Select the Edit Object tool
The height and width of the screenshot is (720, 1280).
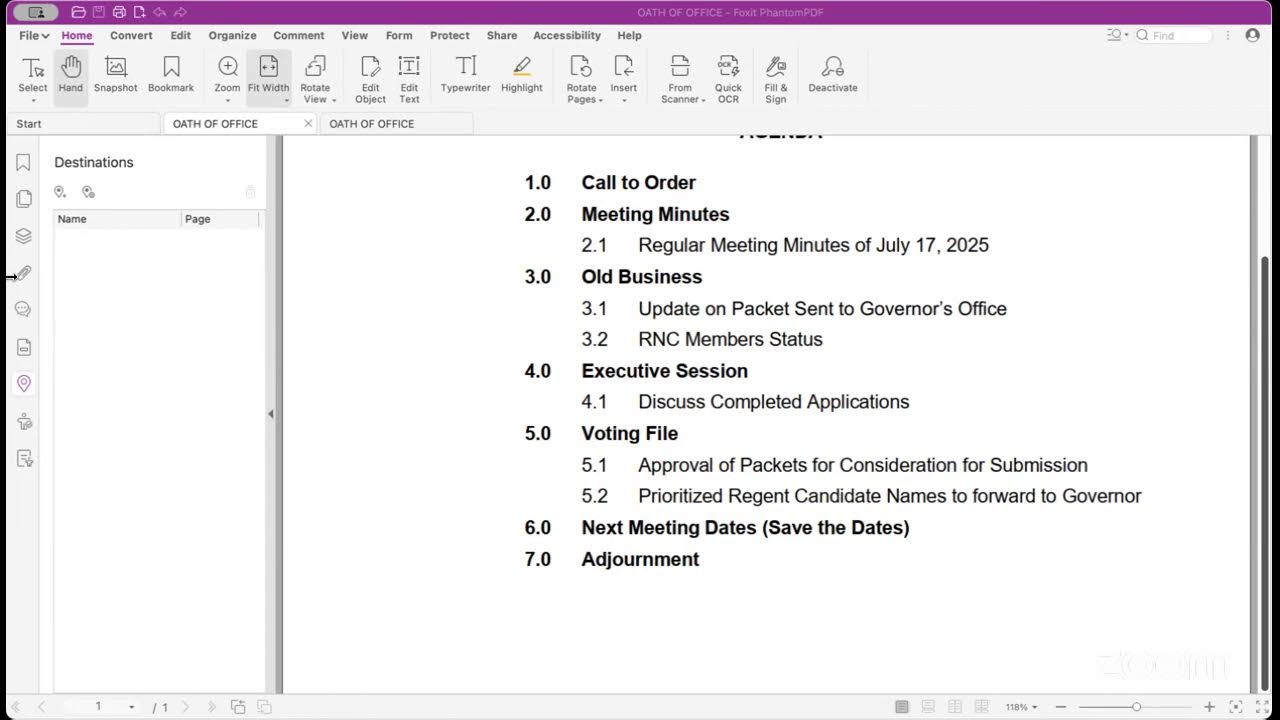pyautogui.click(x=370, y=78)
